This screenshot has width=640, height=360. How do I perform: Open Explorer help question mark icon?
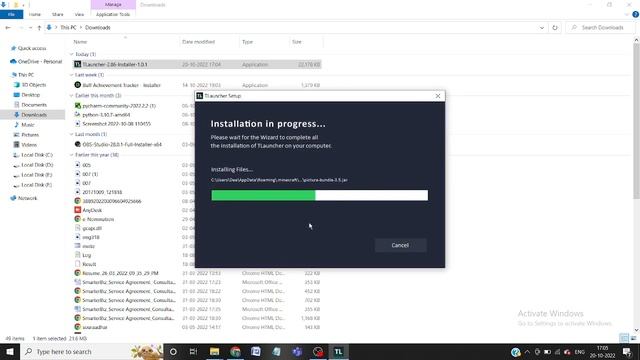click(635, 14)
